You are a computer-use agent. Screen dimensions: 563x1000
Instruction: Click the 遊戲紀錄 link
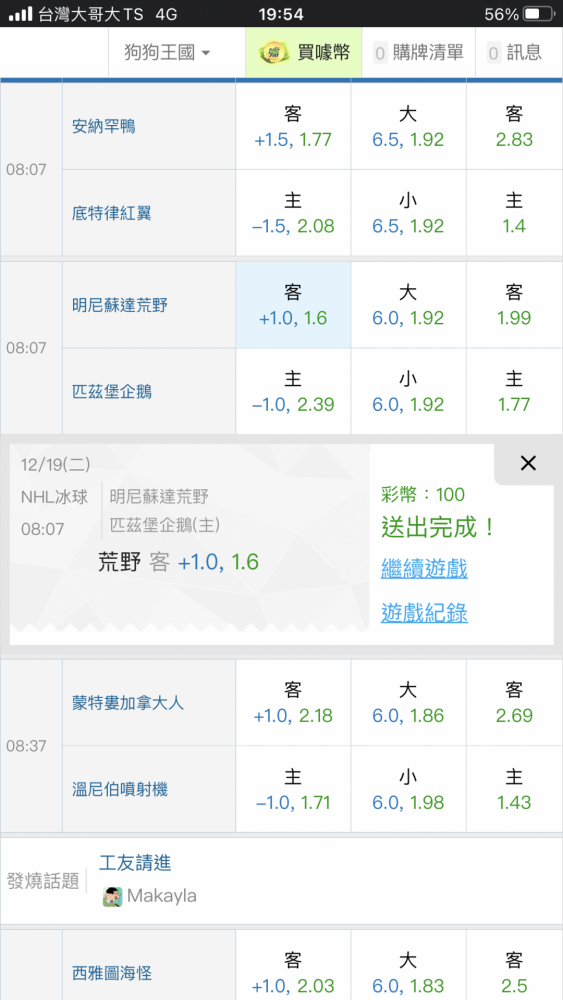pos(424,612)
